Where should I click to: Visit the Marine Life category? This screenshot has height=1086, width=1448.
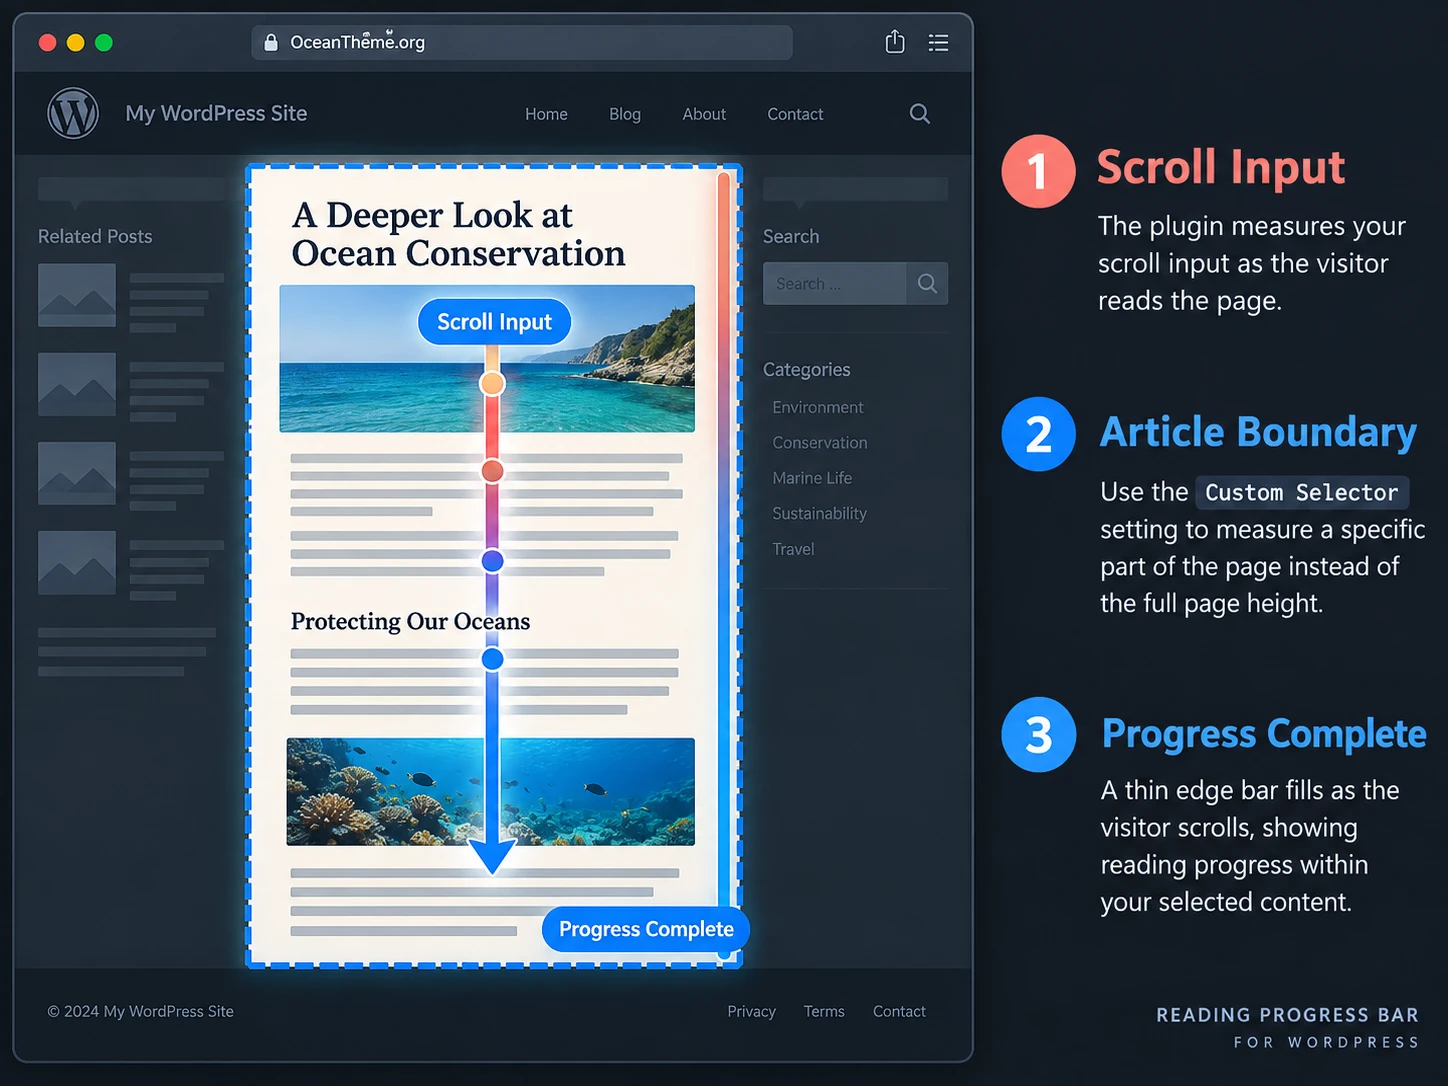[812, 478]
